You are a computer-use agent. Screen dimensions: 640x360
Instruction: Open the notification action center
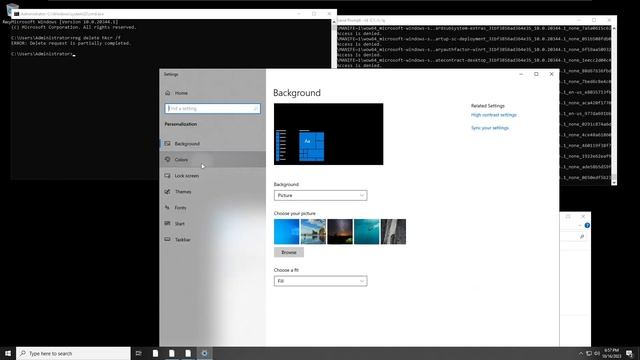pos(629,353)
